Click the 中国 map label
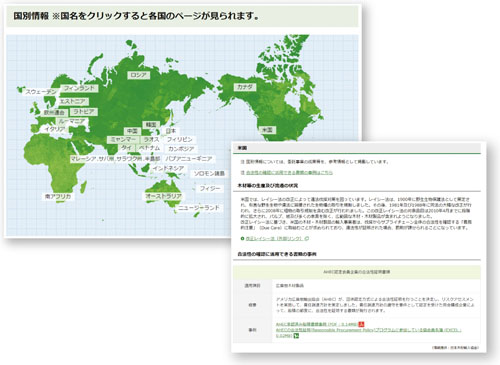Screen dimensions: 500x365 coord(132,131)
